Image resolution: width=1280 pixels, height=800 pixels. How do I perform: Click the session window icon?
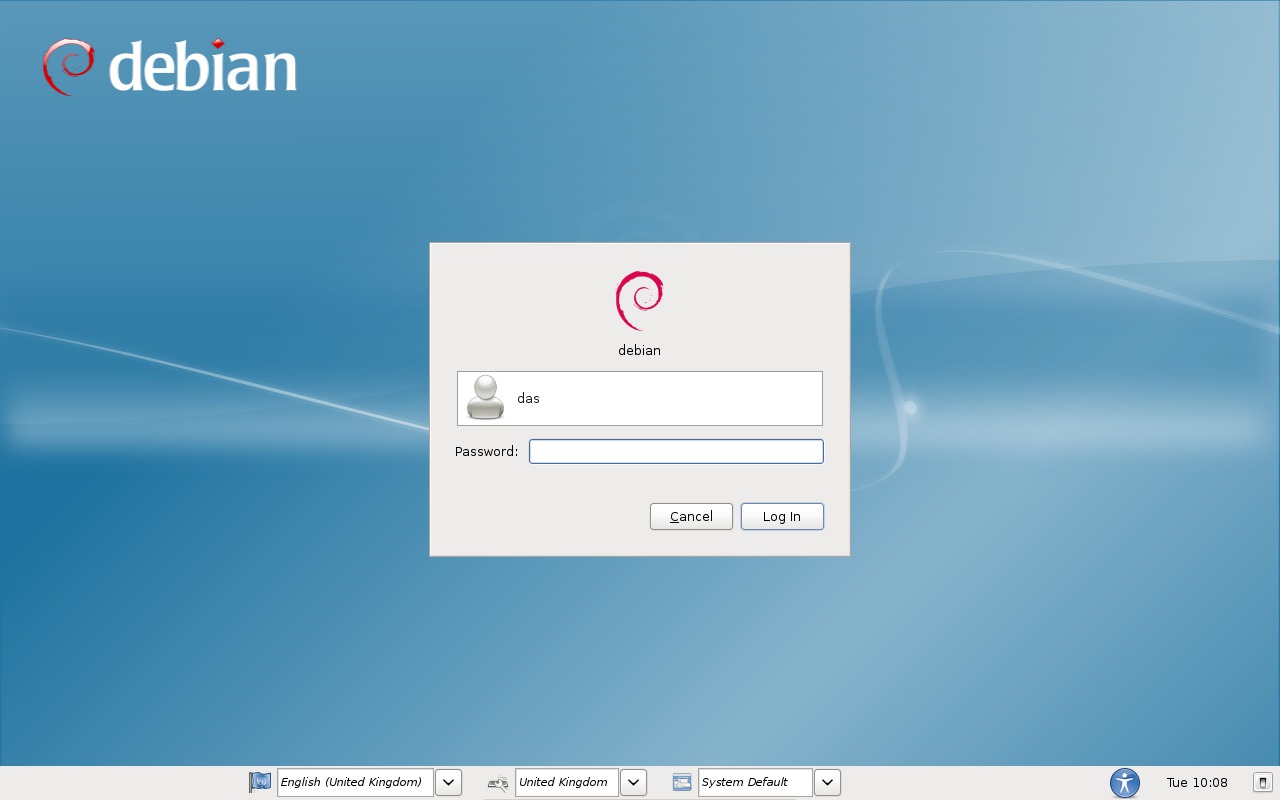pos(682,782)
